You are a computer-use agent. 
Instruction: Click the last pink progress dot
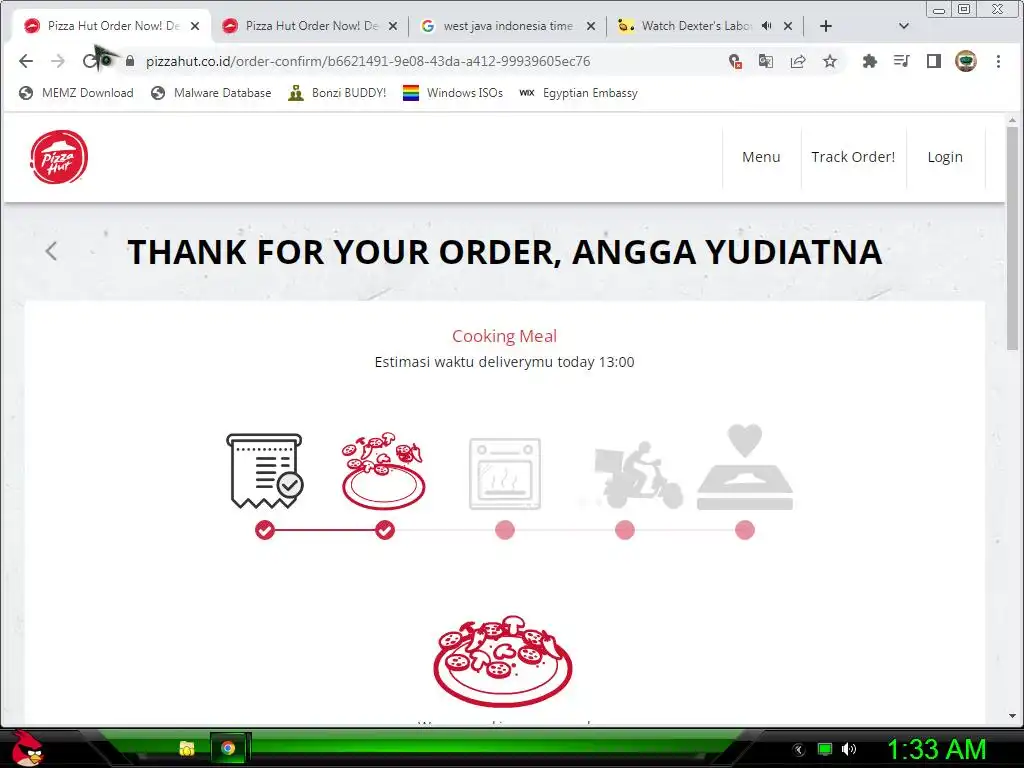click(x=745, y=530)
